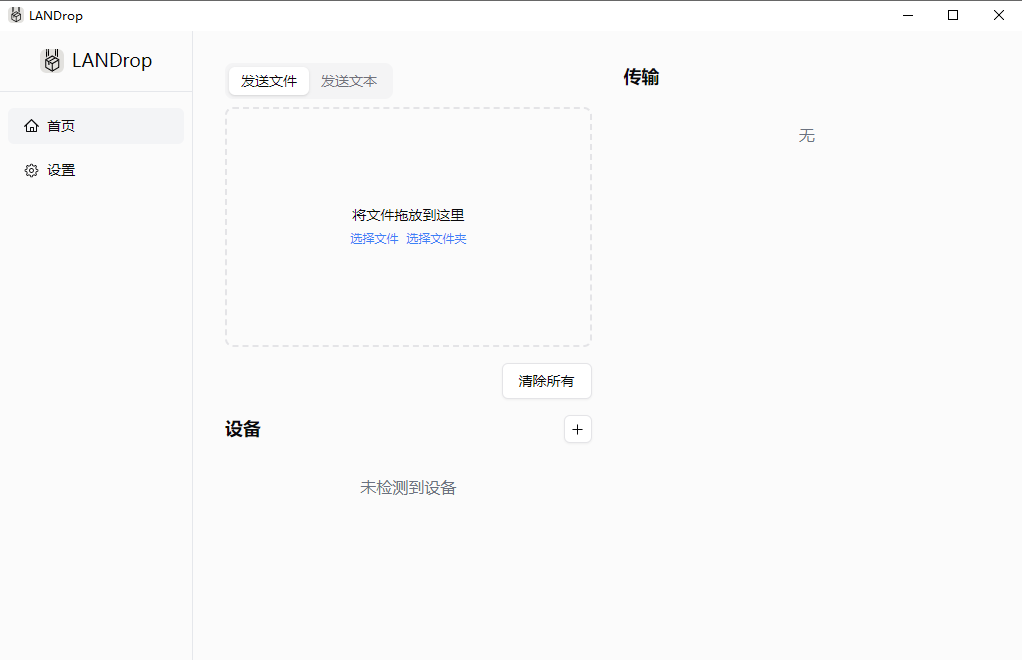
Task: Switch to the 发送文本 tab
Action: (349, 80)
